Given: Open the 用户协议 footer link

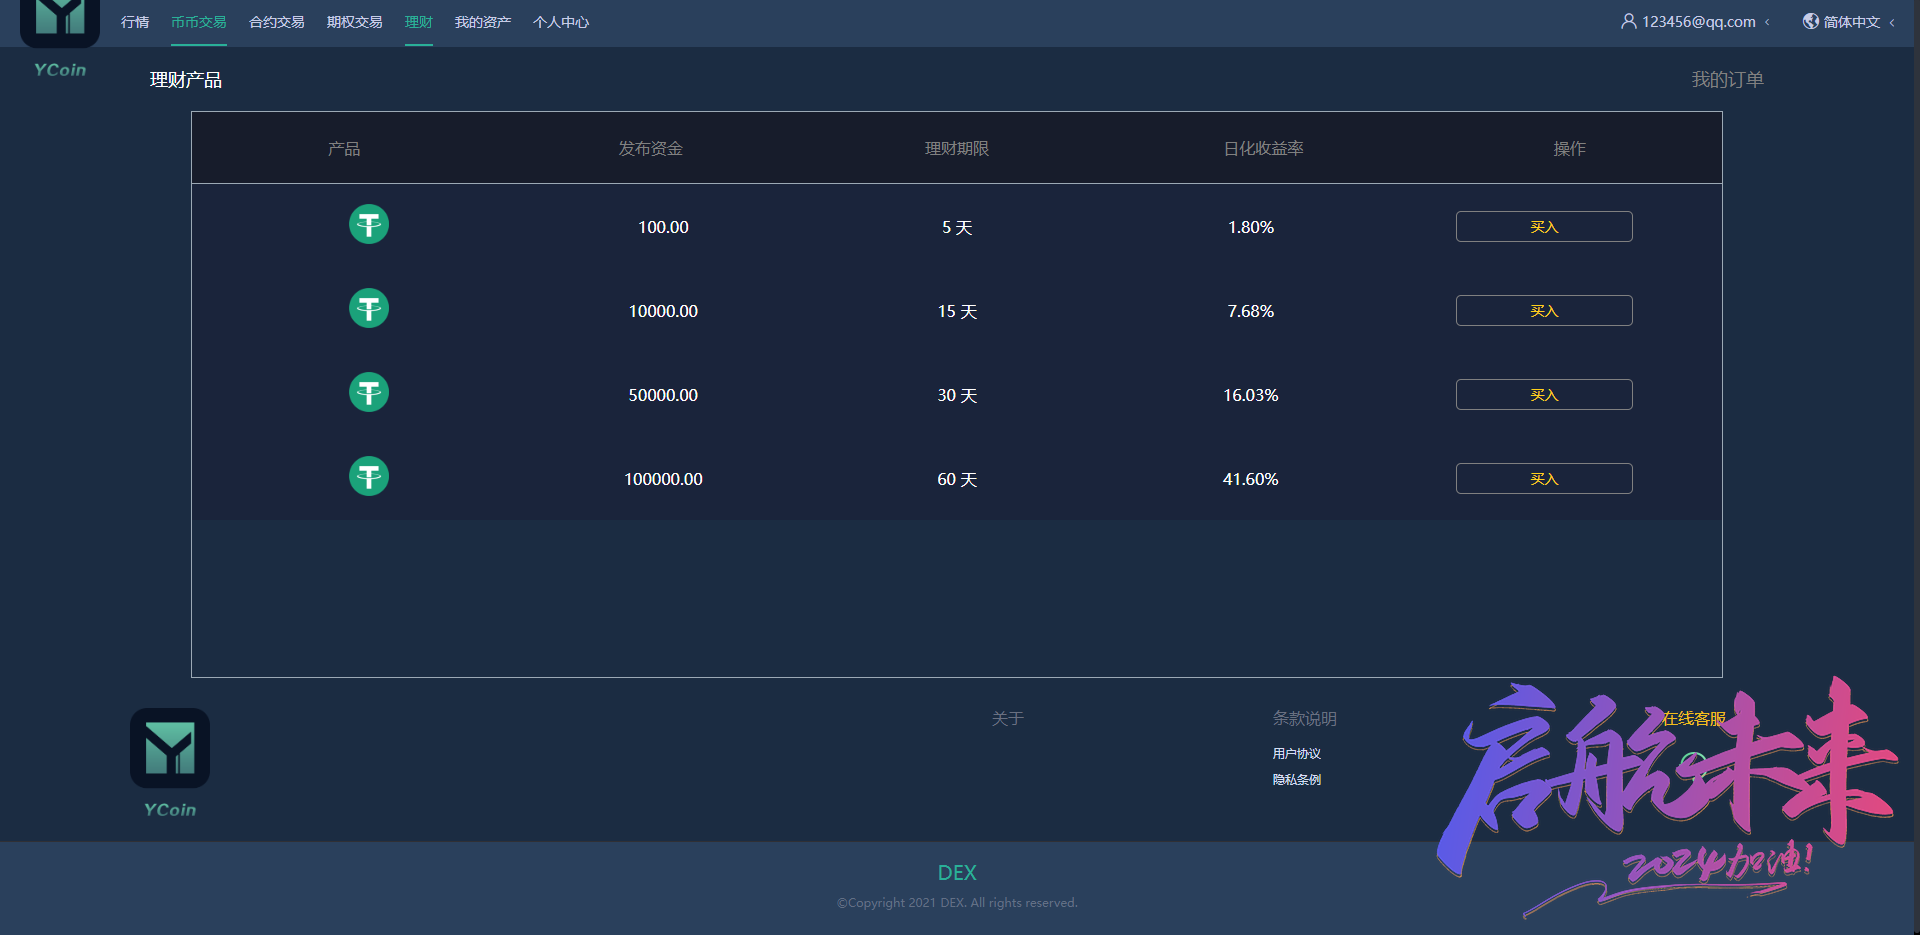Looking at the screenshot, I should (x=1296, y=754).
